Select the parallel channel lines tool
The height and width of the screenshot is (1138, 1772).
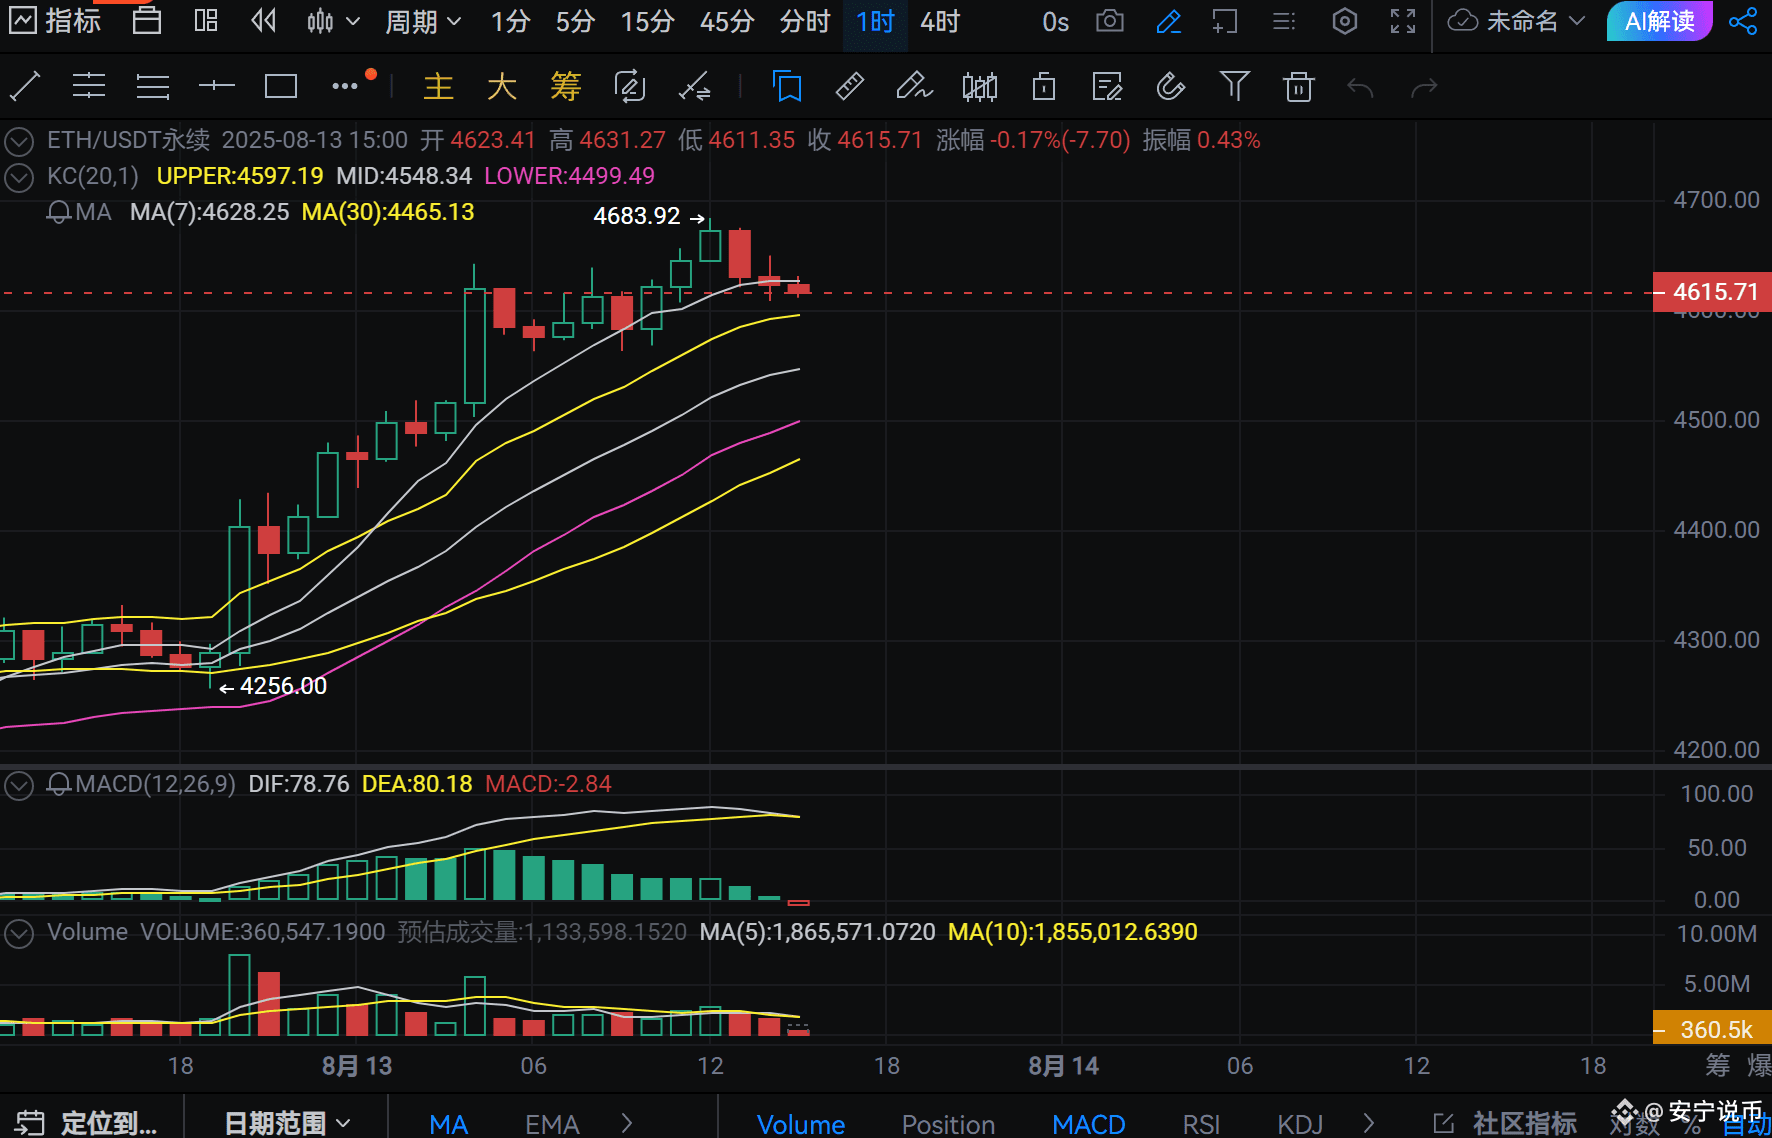pyautogui.click(x=89, y=87)
